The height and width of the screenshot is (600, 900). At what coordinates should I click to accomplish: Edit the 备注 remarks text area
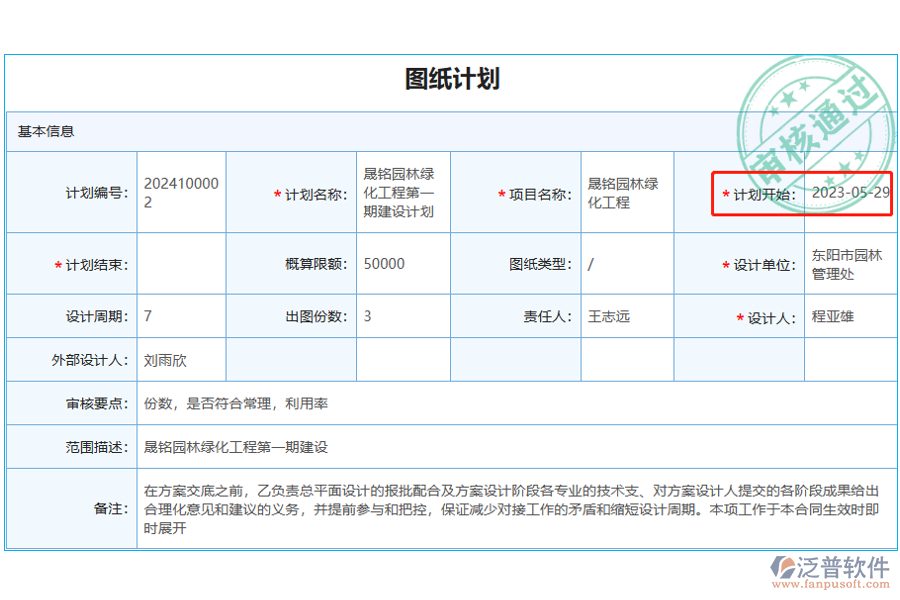click(500, 508)
